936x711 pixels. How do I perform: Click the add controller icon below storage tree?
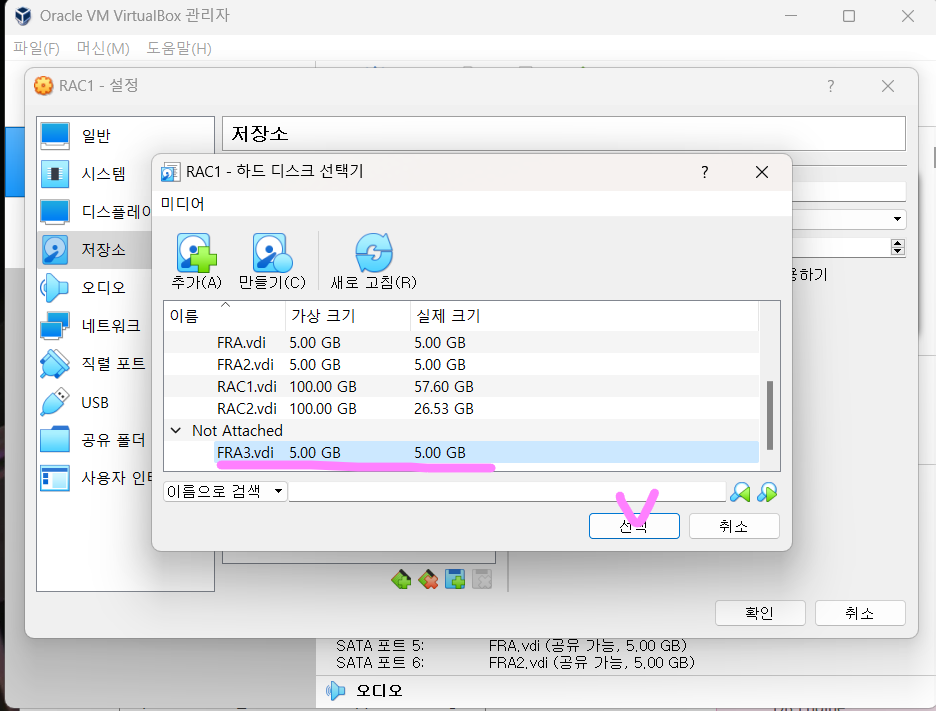(x=401, y=579)
